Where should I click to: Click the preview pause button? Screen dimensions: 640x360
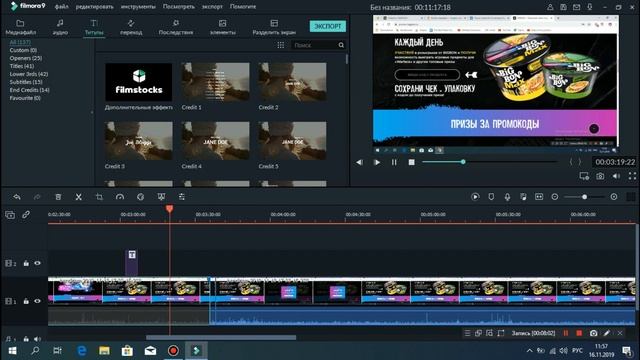tap(394, 162)
